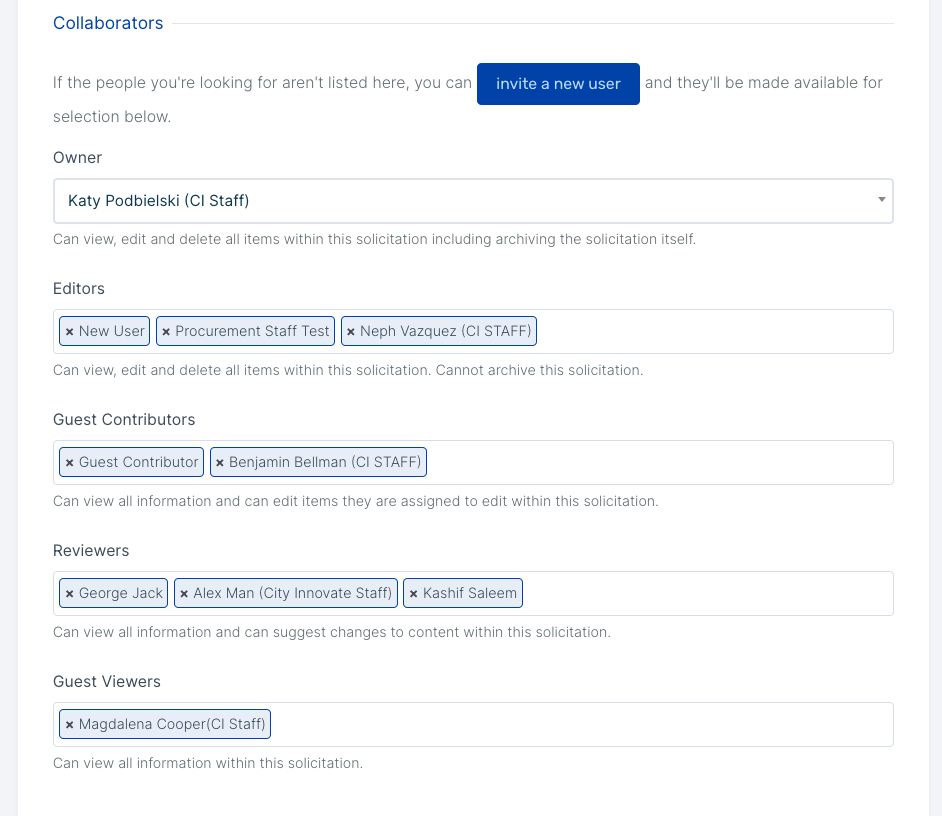Click invite a new user button

click(558, 84)
